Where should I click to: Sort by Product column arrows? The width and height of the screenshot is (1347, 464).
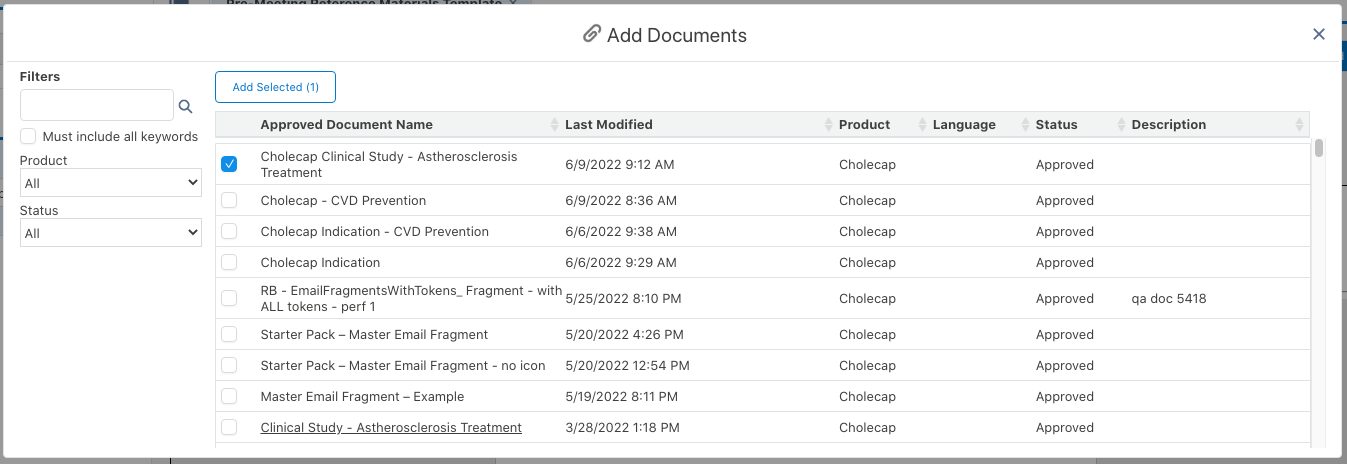click(x=922, y=125)
